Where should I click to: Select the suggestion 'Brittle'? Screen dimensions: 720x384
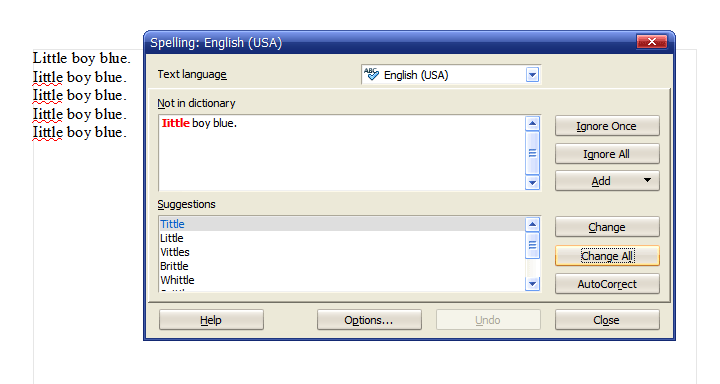[342, 266]
